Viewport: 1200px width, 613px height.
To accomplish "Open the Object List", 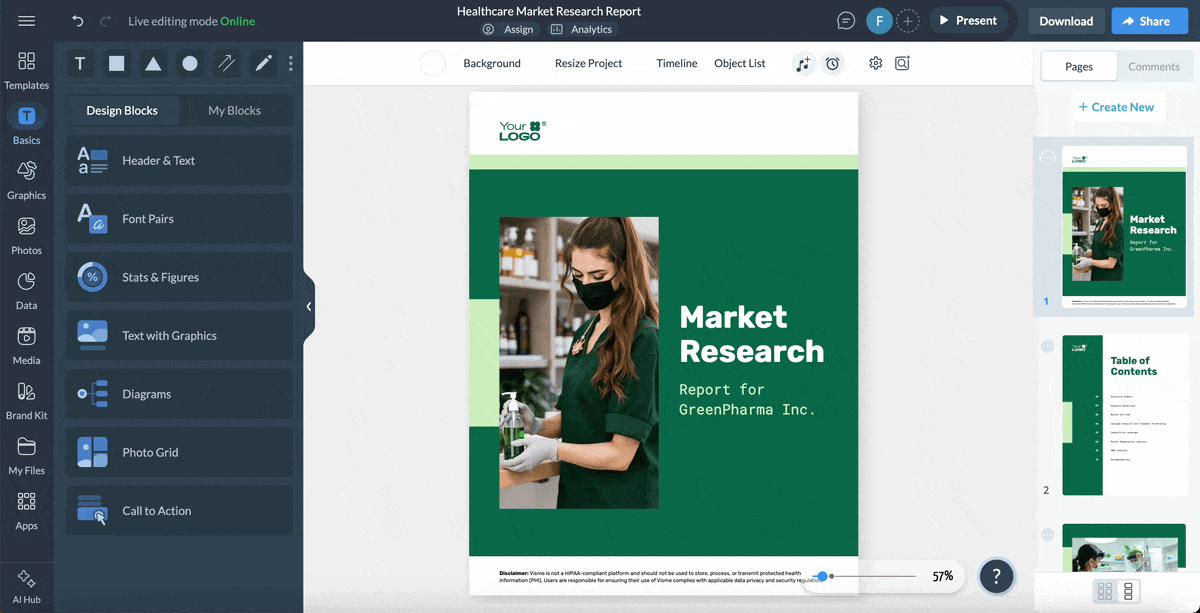I will (x=739, y=63).
